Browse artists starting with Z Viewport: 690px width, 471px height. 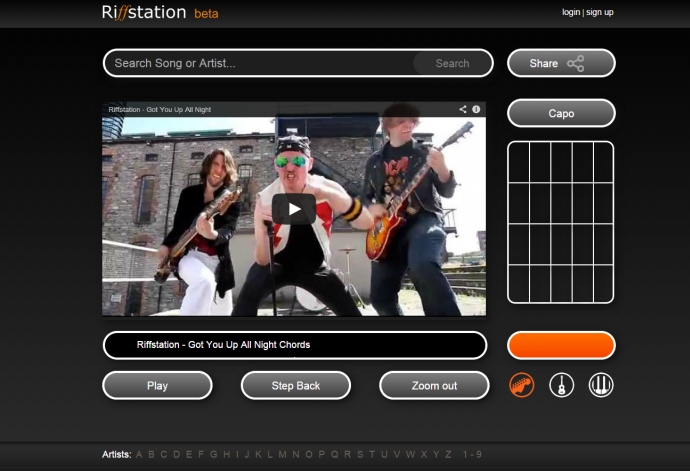pos(448,454)
